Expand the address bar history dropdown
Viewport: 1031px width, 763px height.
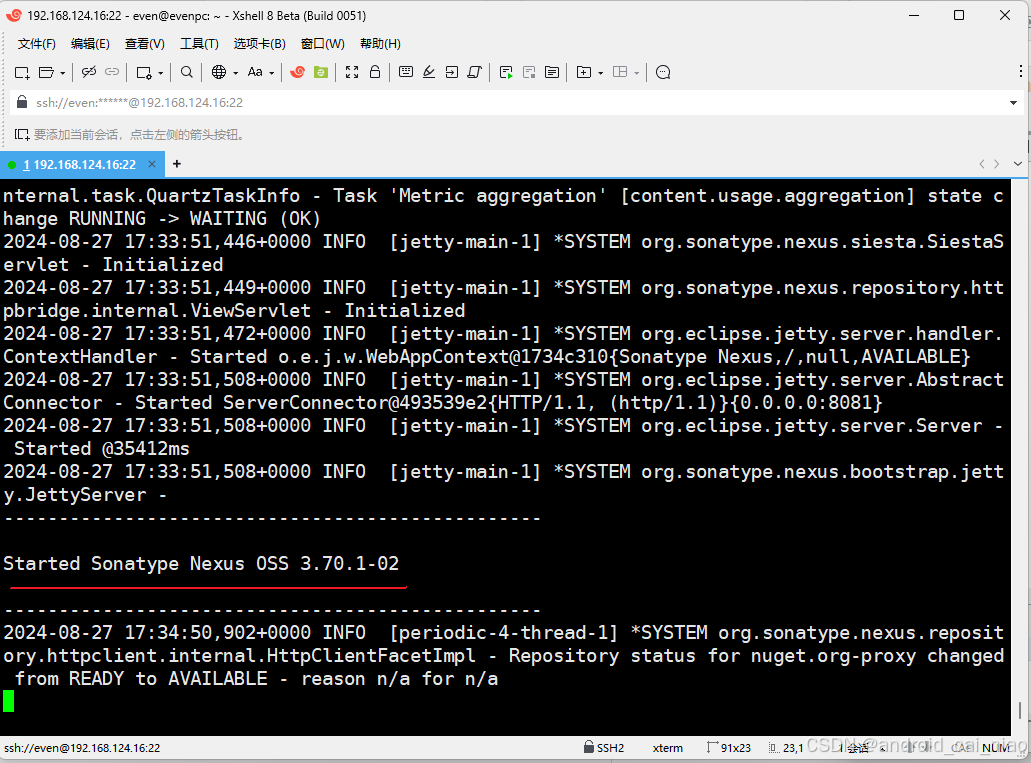1013,103
